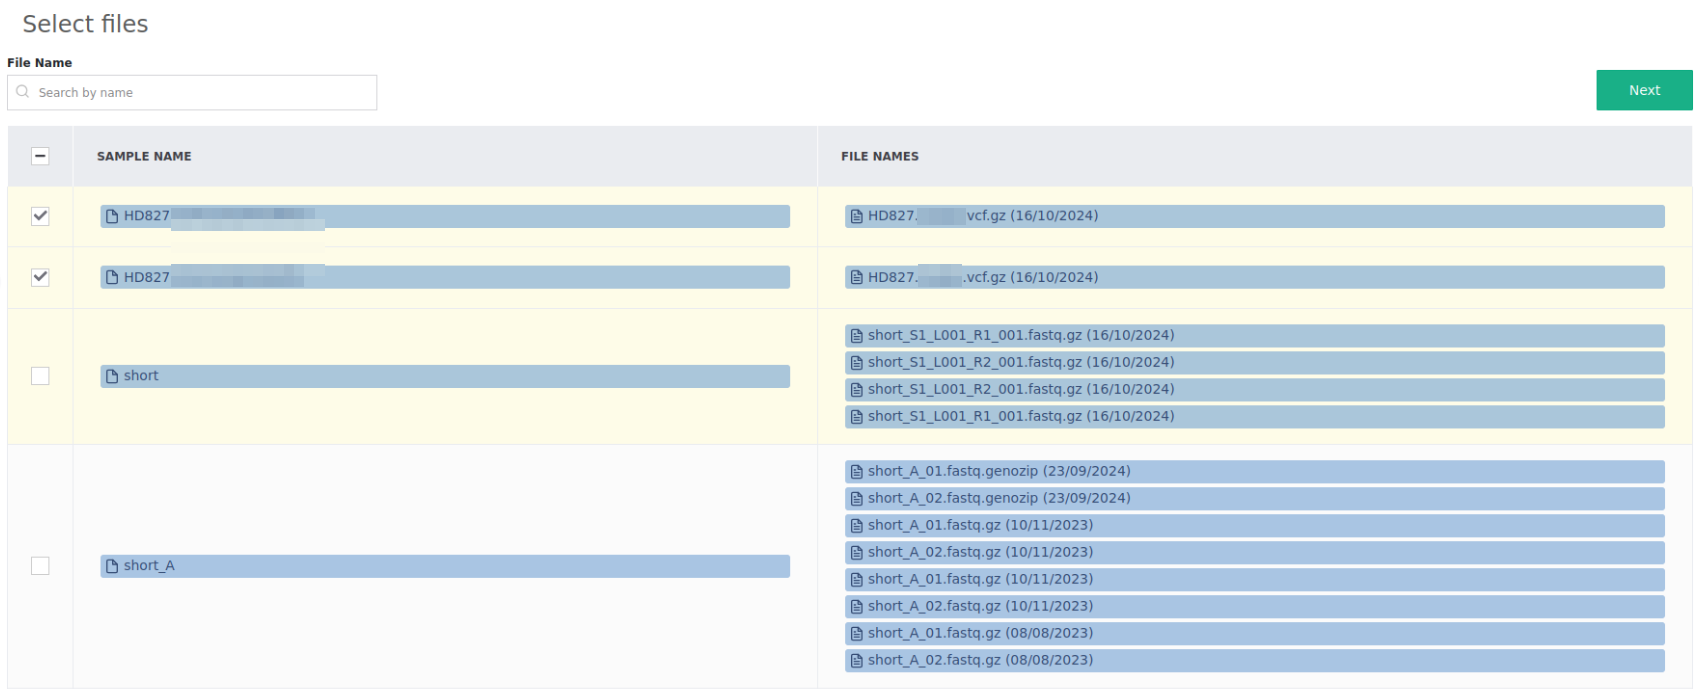Focus the 'Search by name' input field

click(200, 93)
